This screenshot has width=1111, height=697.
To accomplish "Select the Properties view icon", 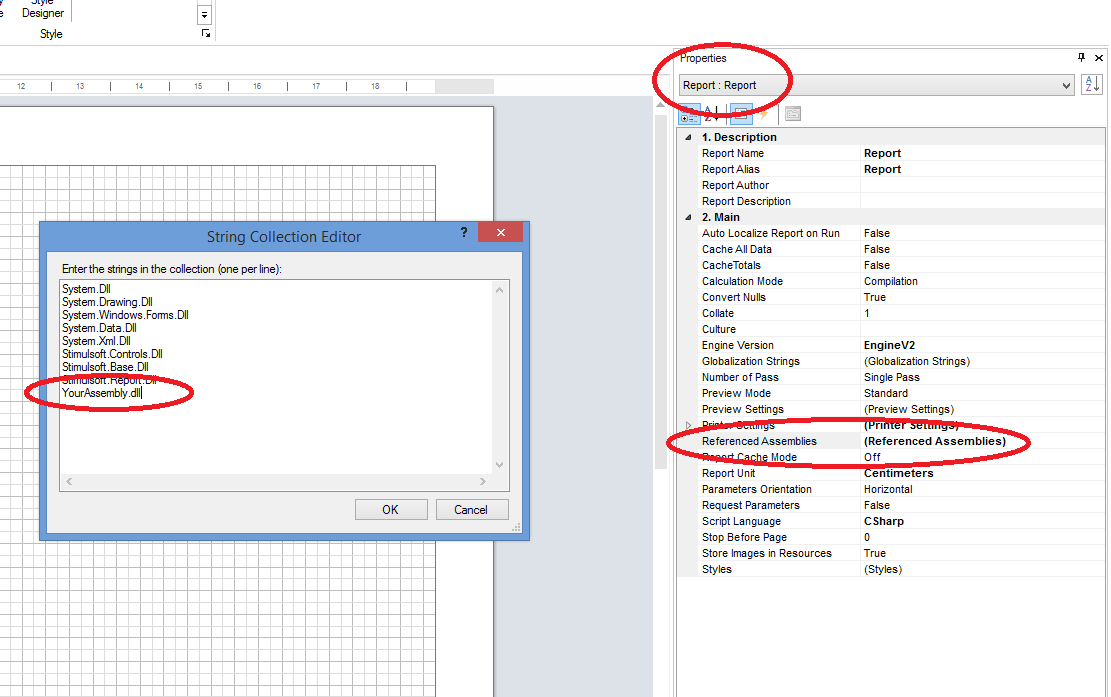I will click(x=740, y=114).
